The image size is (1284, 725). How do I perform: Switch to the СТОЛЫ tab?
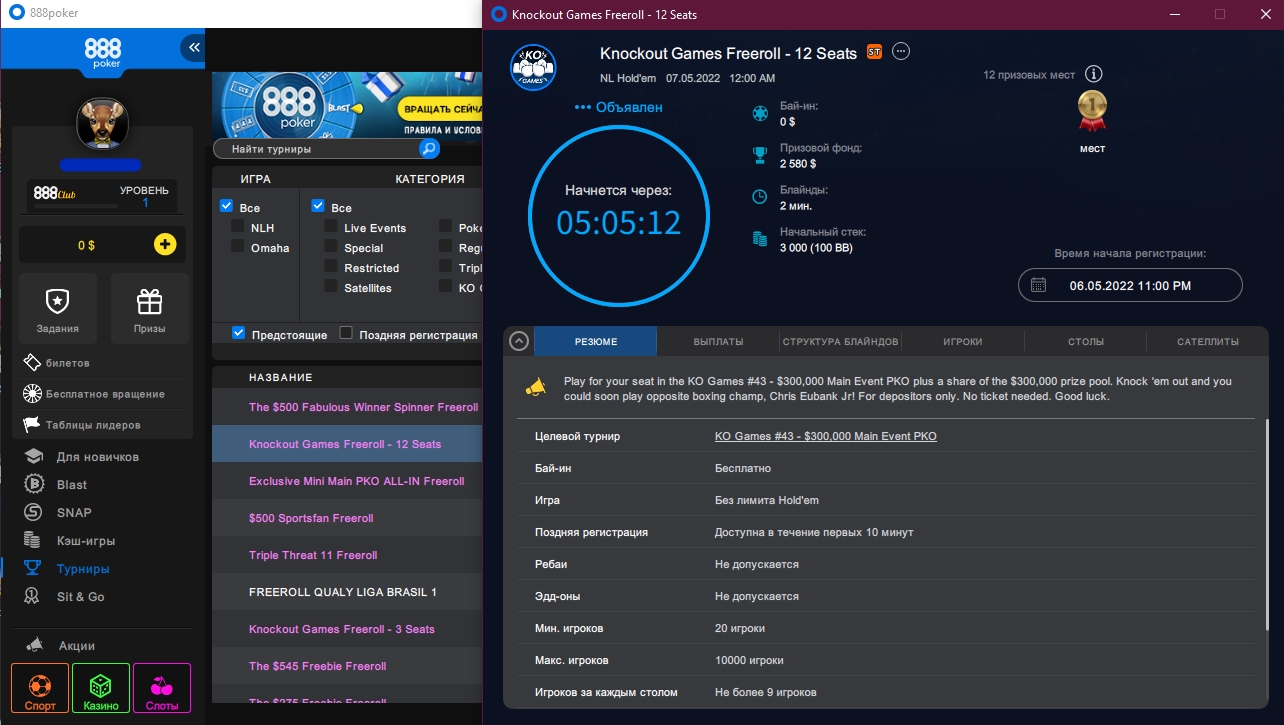pyautogui.click(x=1086, y=341)
